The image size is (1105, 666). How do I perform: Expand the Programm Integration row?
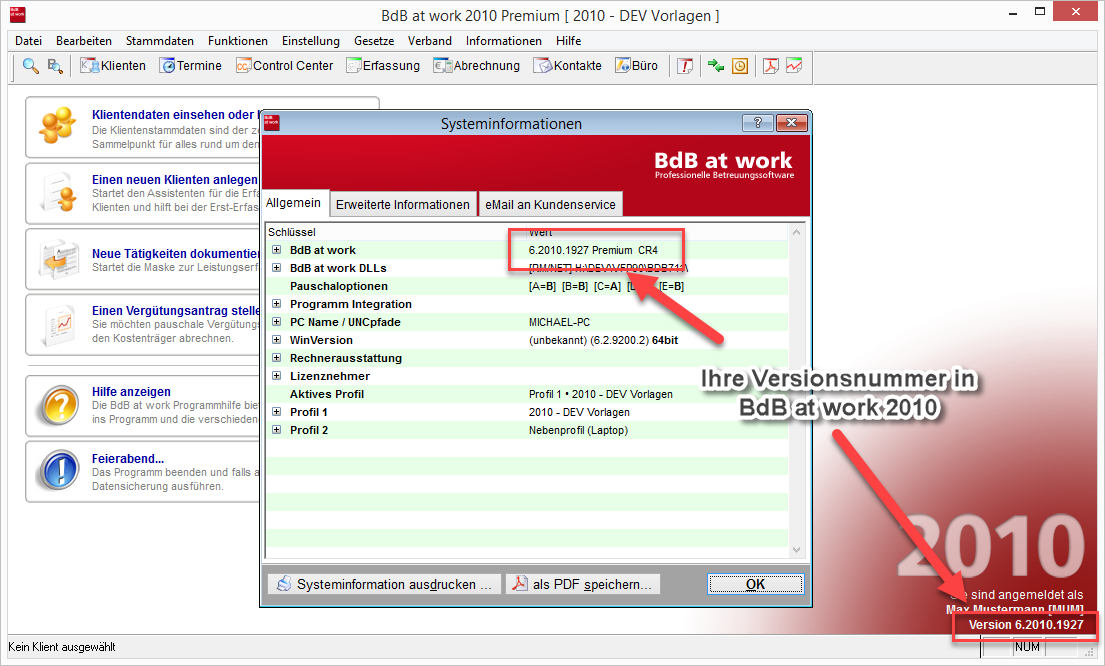tap(276, 304)
